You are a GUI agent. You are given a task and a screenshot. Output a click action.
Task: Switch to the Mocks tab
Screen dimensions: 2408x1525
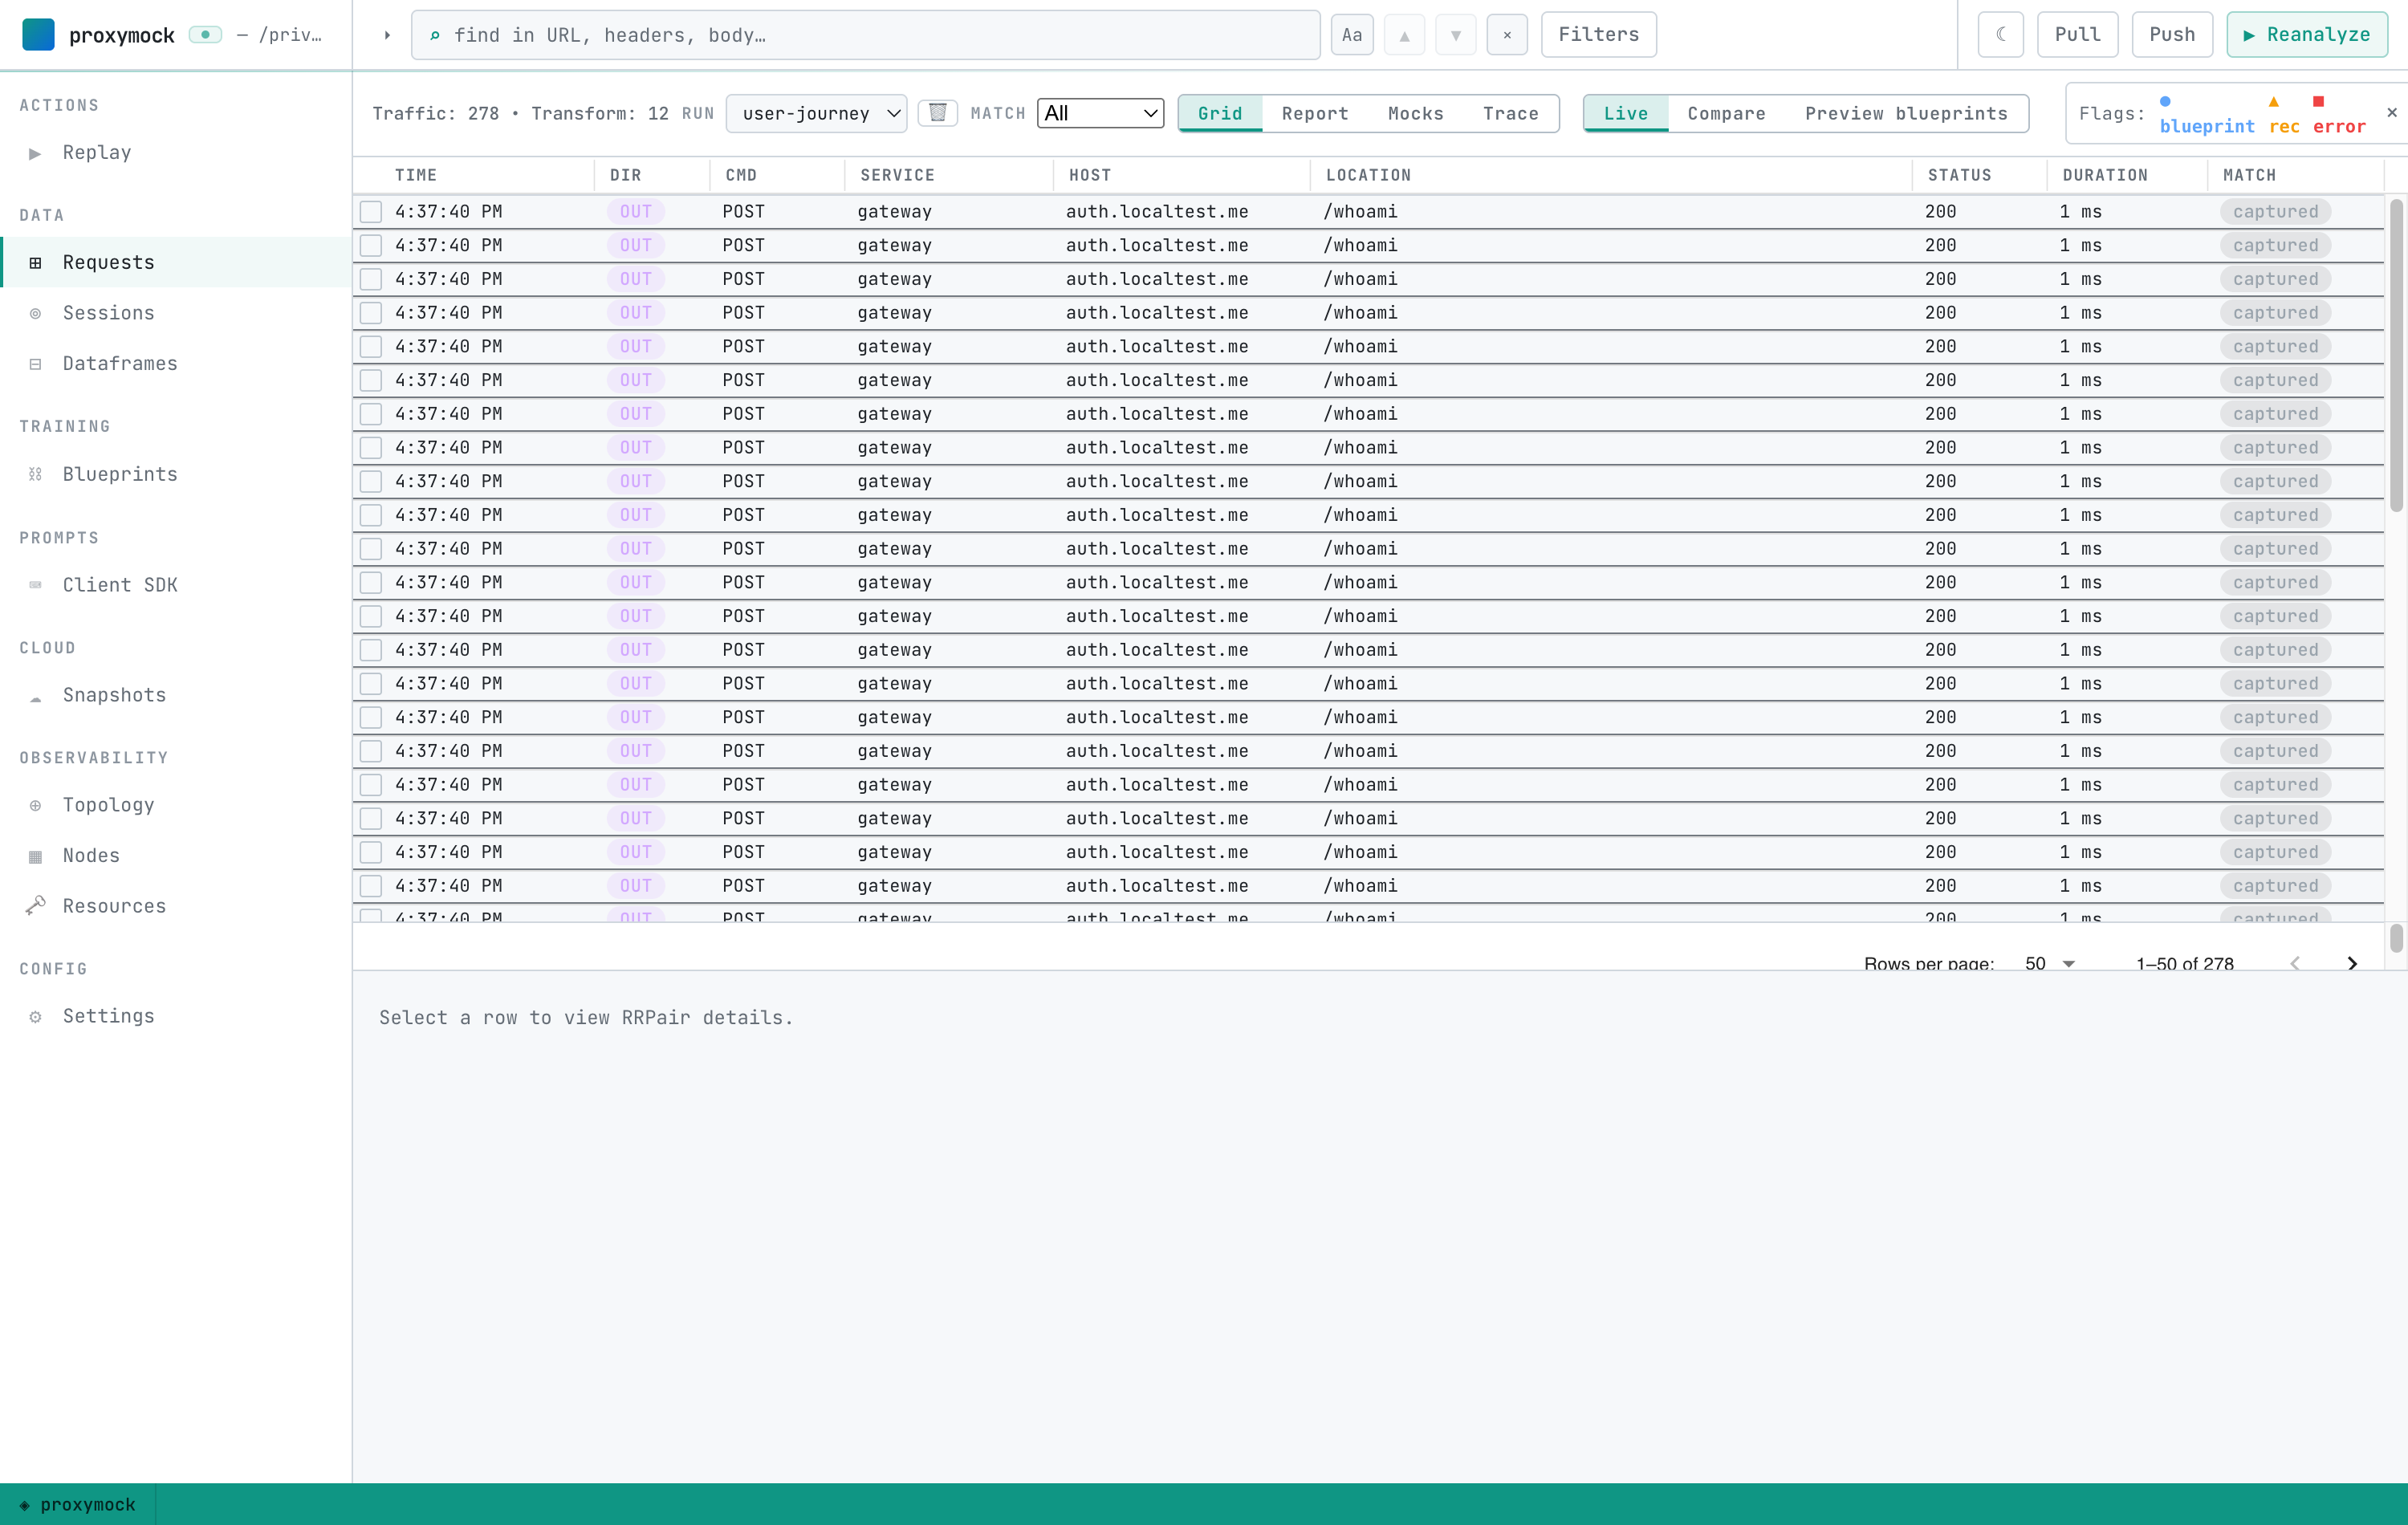point(1415,113)
